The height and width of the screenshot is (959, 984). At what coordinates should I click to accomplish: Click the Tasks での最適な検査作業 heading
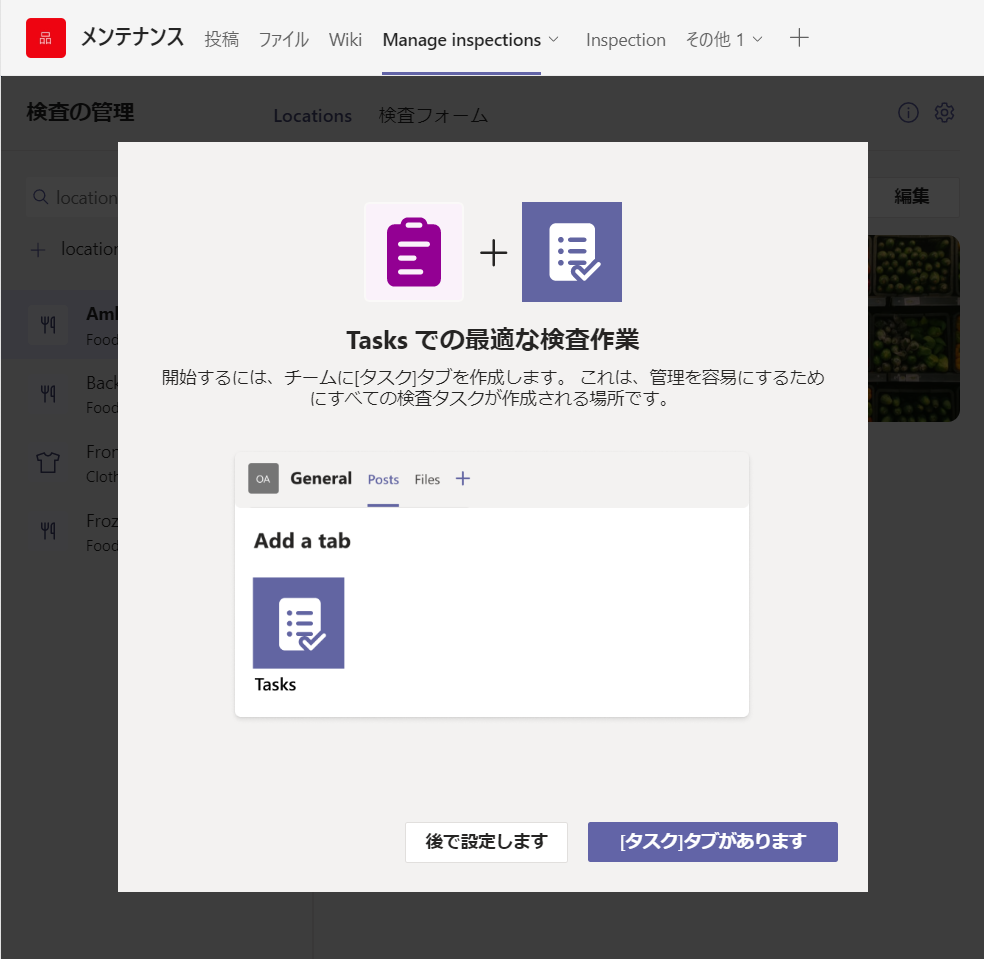click(493, 340)
